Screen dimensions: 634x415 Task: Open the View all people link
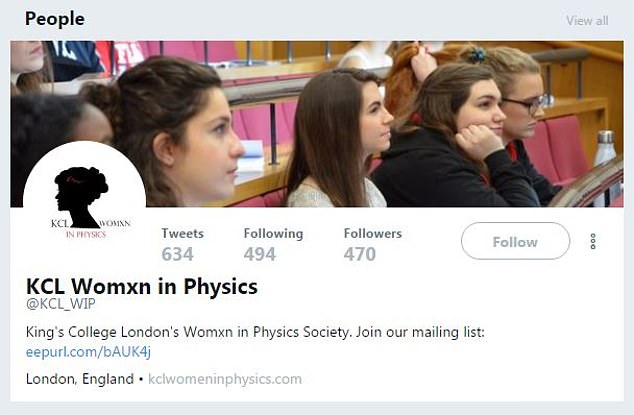pyautogui.click(x=586, y=20)
